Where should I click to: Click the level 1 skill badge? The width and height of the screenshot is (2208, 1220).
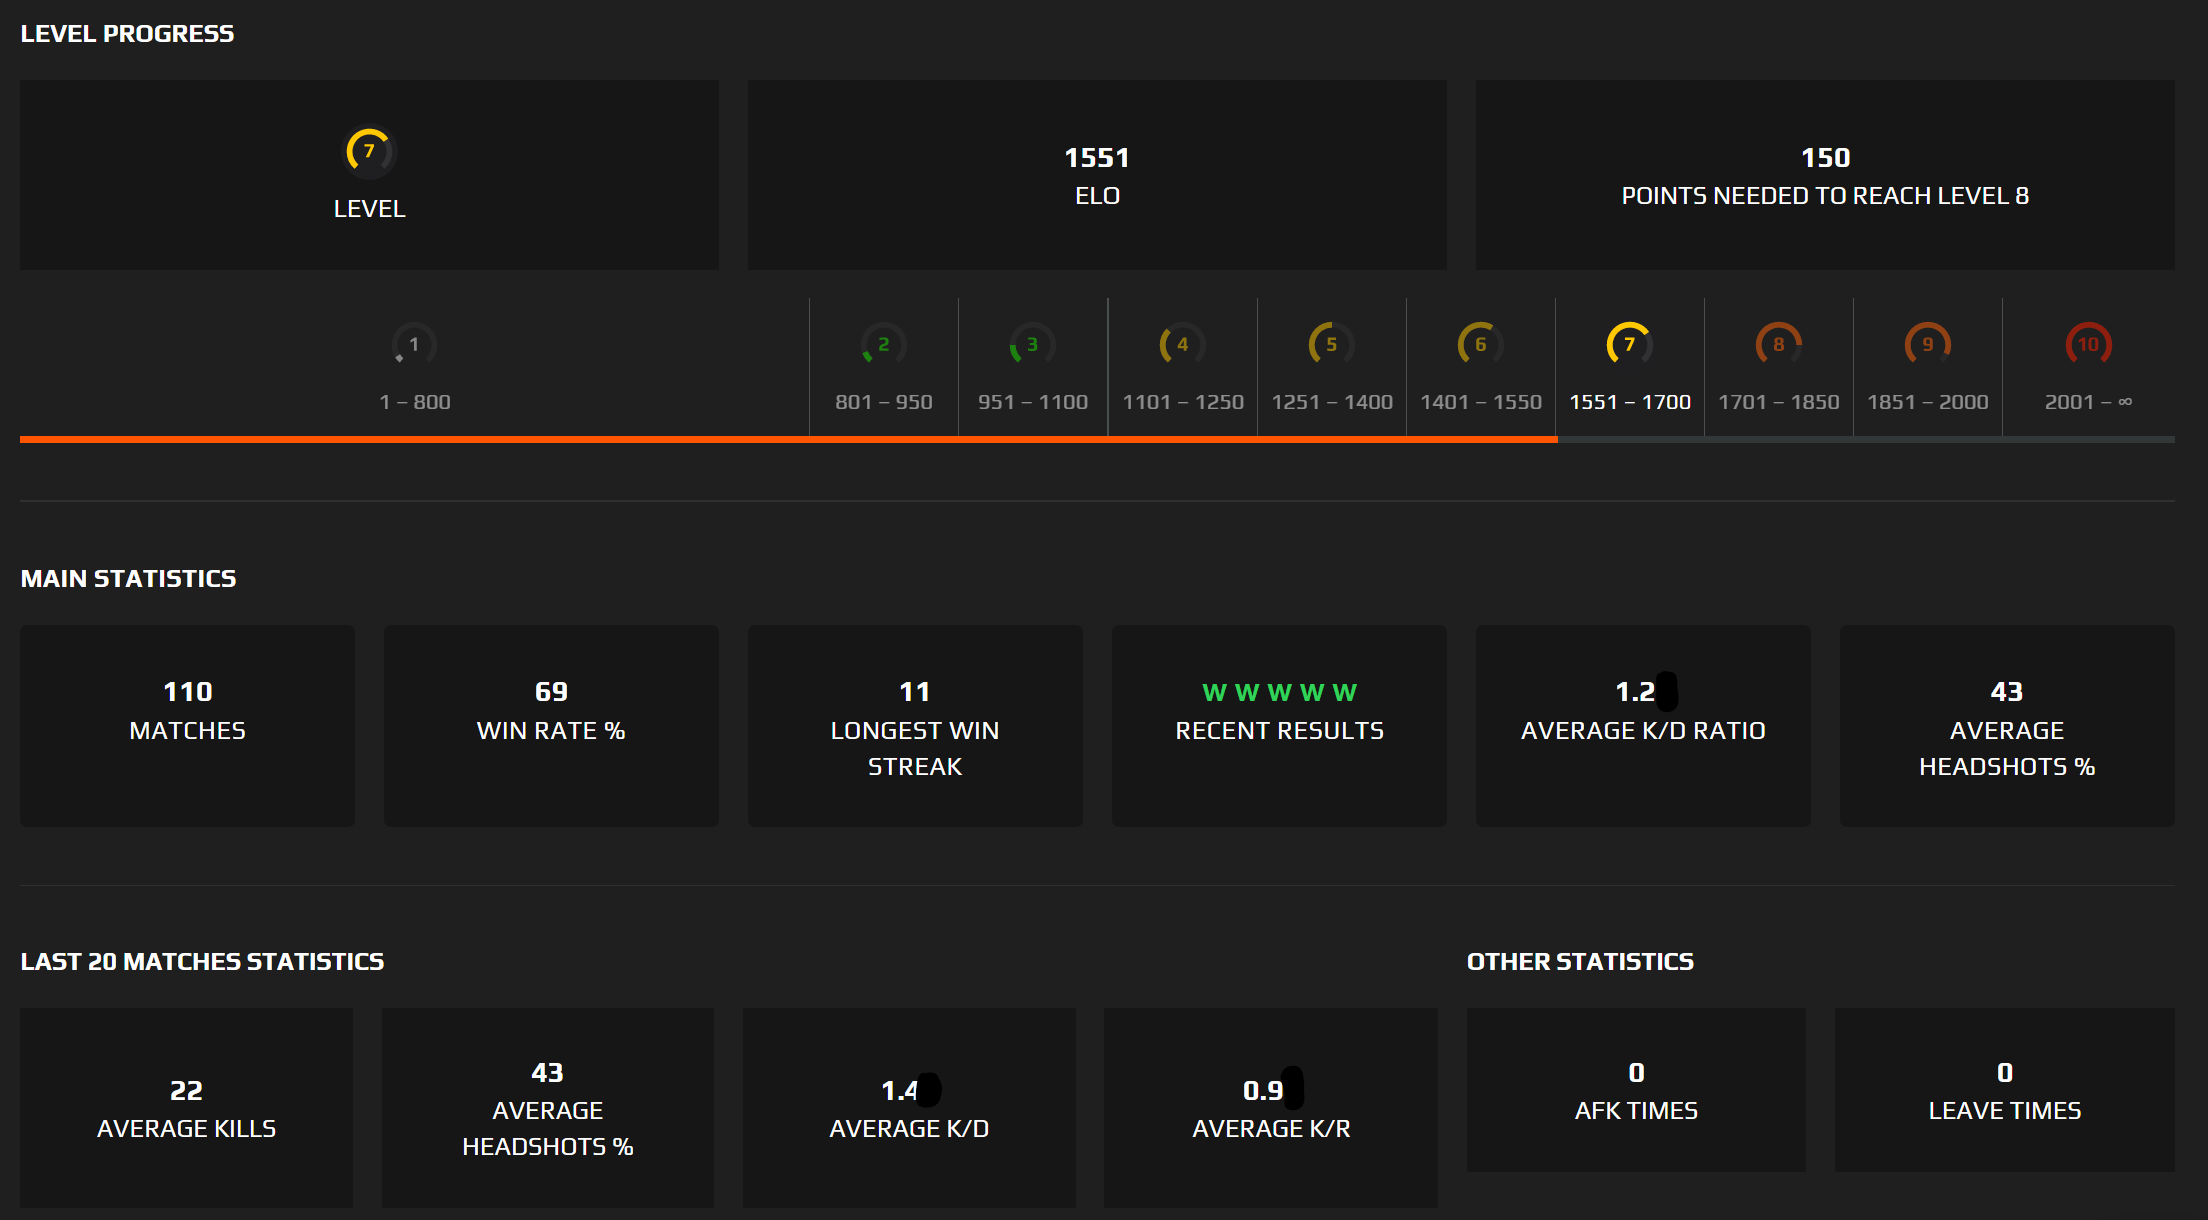(414, 344)
